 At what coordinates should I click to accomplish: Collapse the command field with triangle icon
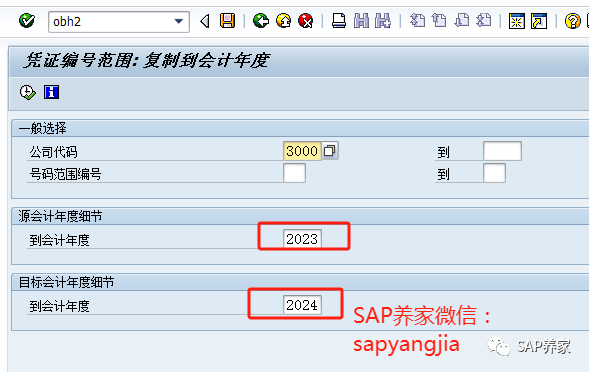click(205, 21)
